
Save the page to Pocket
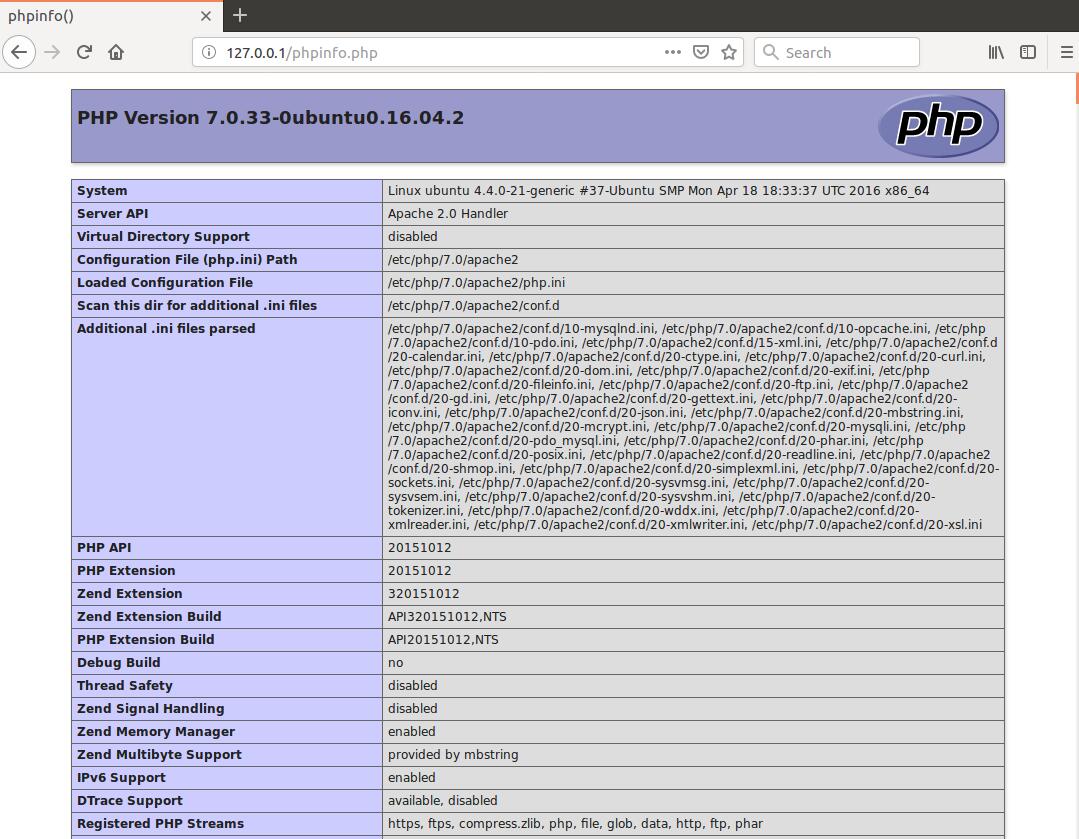[x=701, y=52]
